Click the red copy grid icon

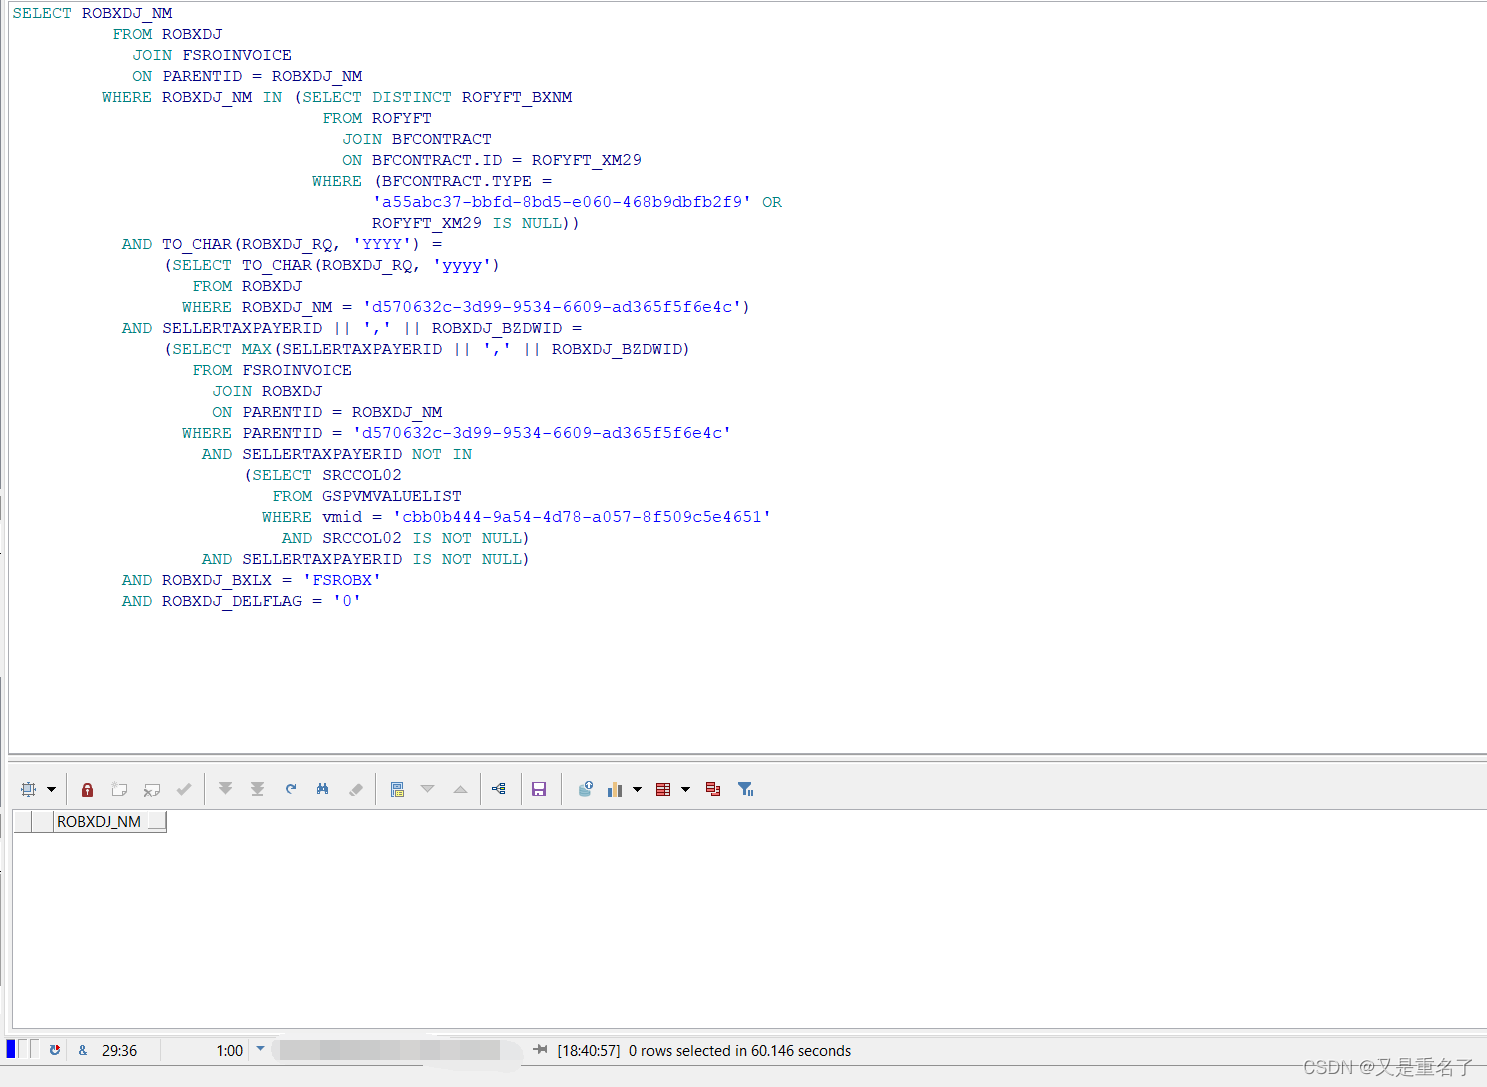click(x=713, y=789)
